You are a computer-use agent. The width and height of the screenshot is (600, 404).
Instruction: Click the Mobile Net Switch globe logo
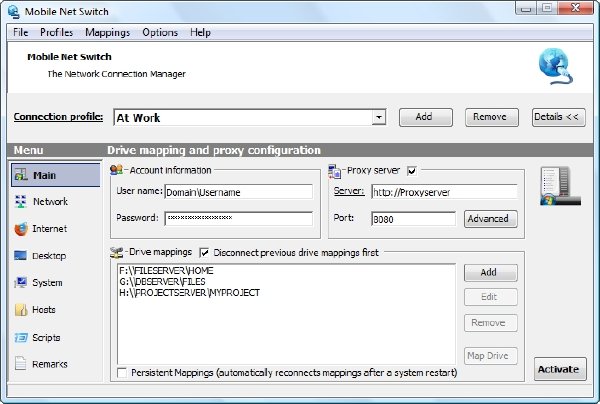[x=556, y=66]
